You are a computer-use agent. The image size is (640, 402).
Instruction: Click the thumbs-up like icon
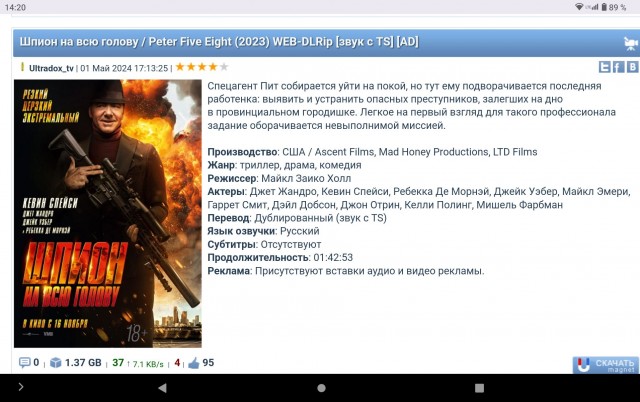click(x=193, y=363)
